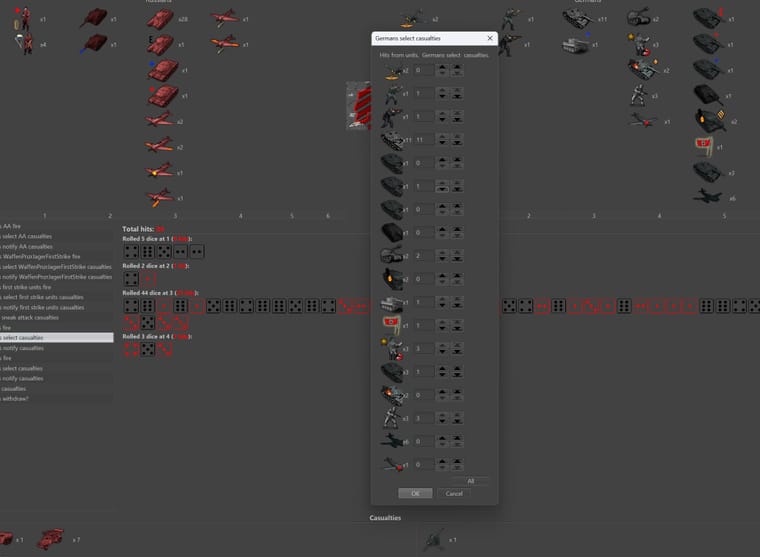
Task: Click the x11 tank icon in the dialog
Action: click(x=393, y=141)
